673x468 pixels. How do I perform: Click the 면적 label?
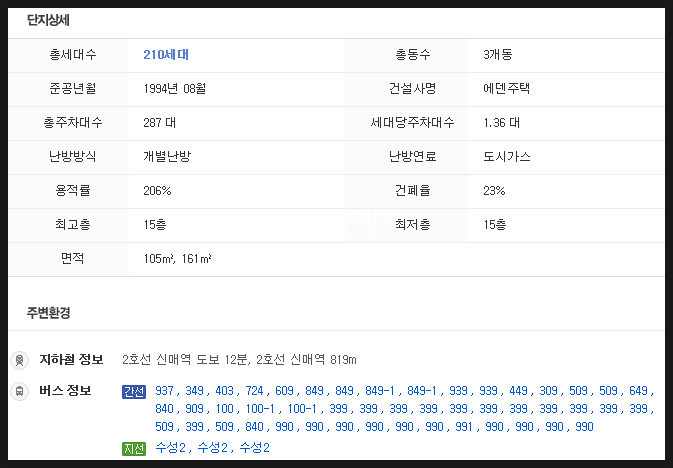point(73,258)
